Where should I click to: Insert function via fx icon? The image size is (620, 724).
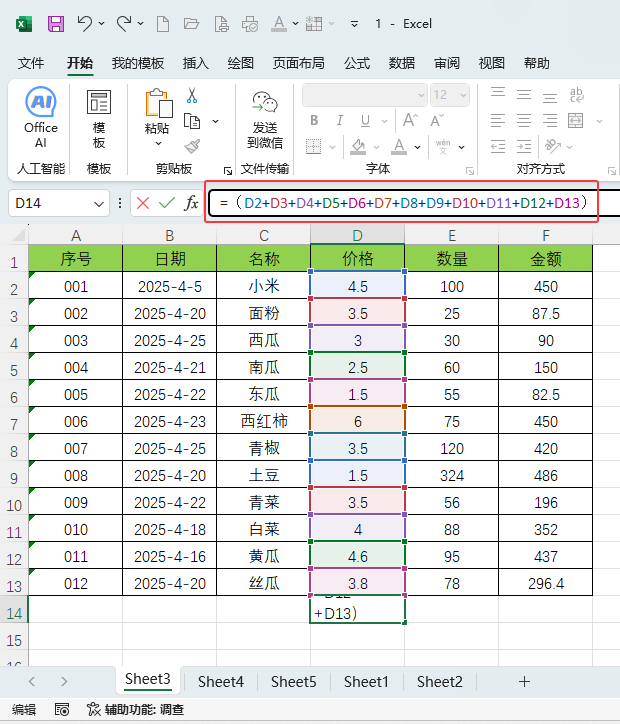(x=191, y=203)
